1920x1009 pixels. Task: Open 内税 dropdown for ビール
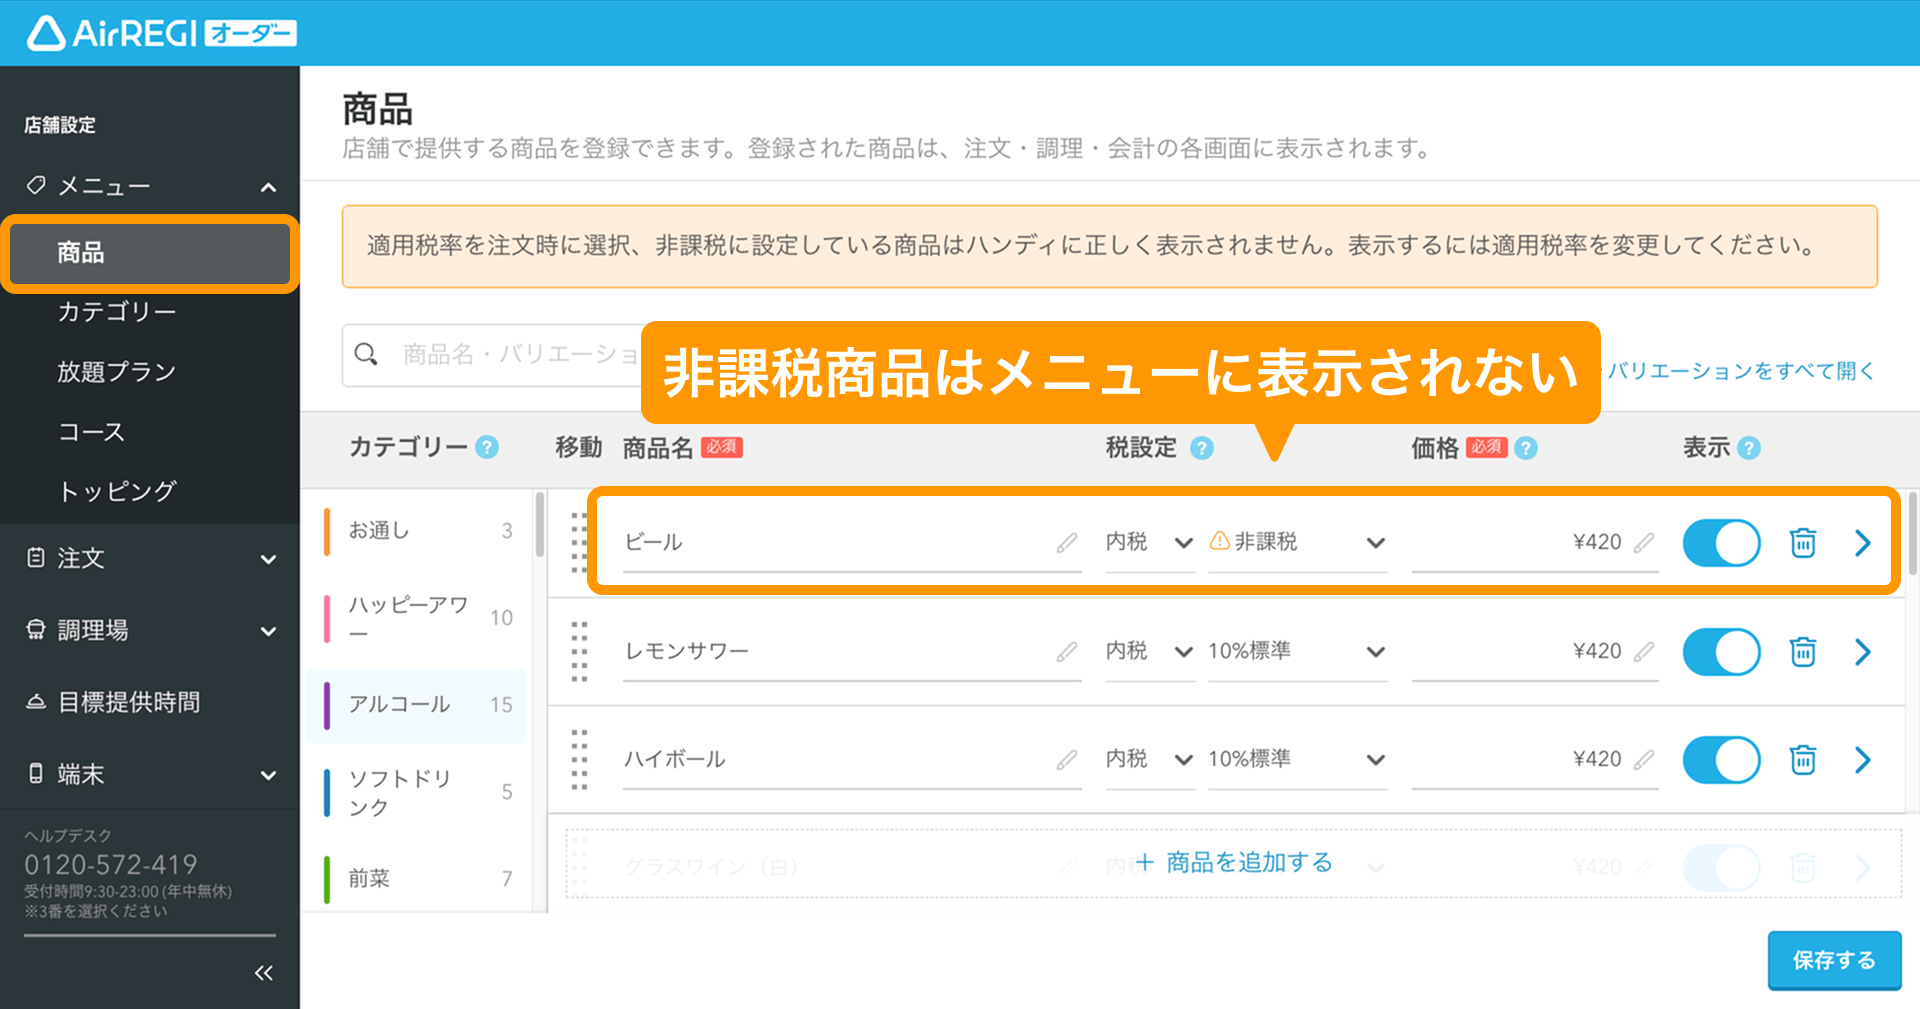(x=1150, y=543)
